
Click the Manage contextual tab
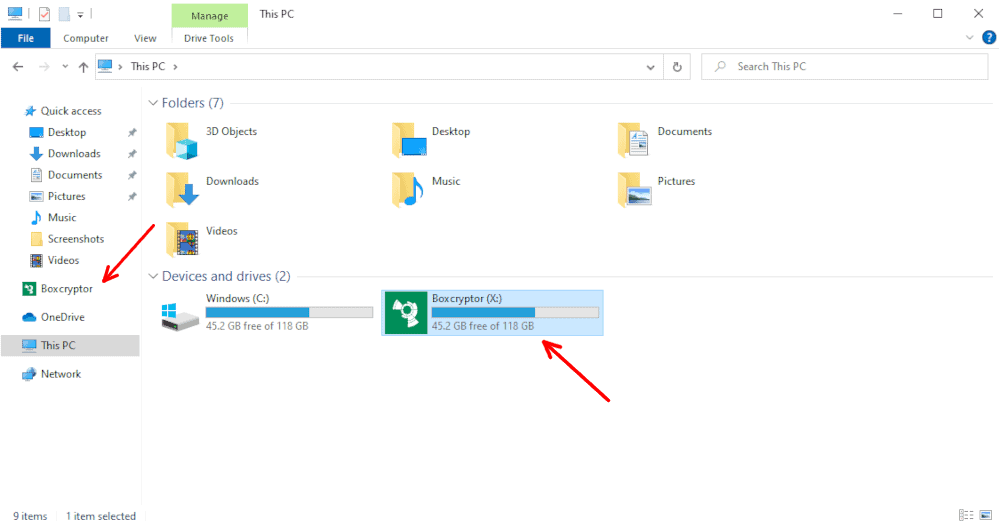[210, 16]
